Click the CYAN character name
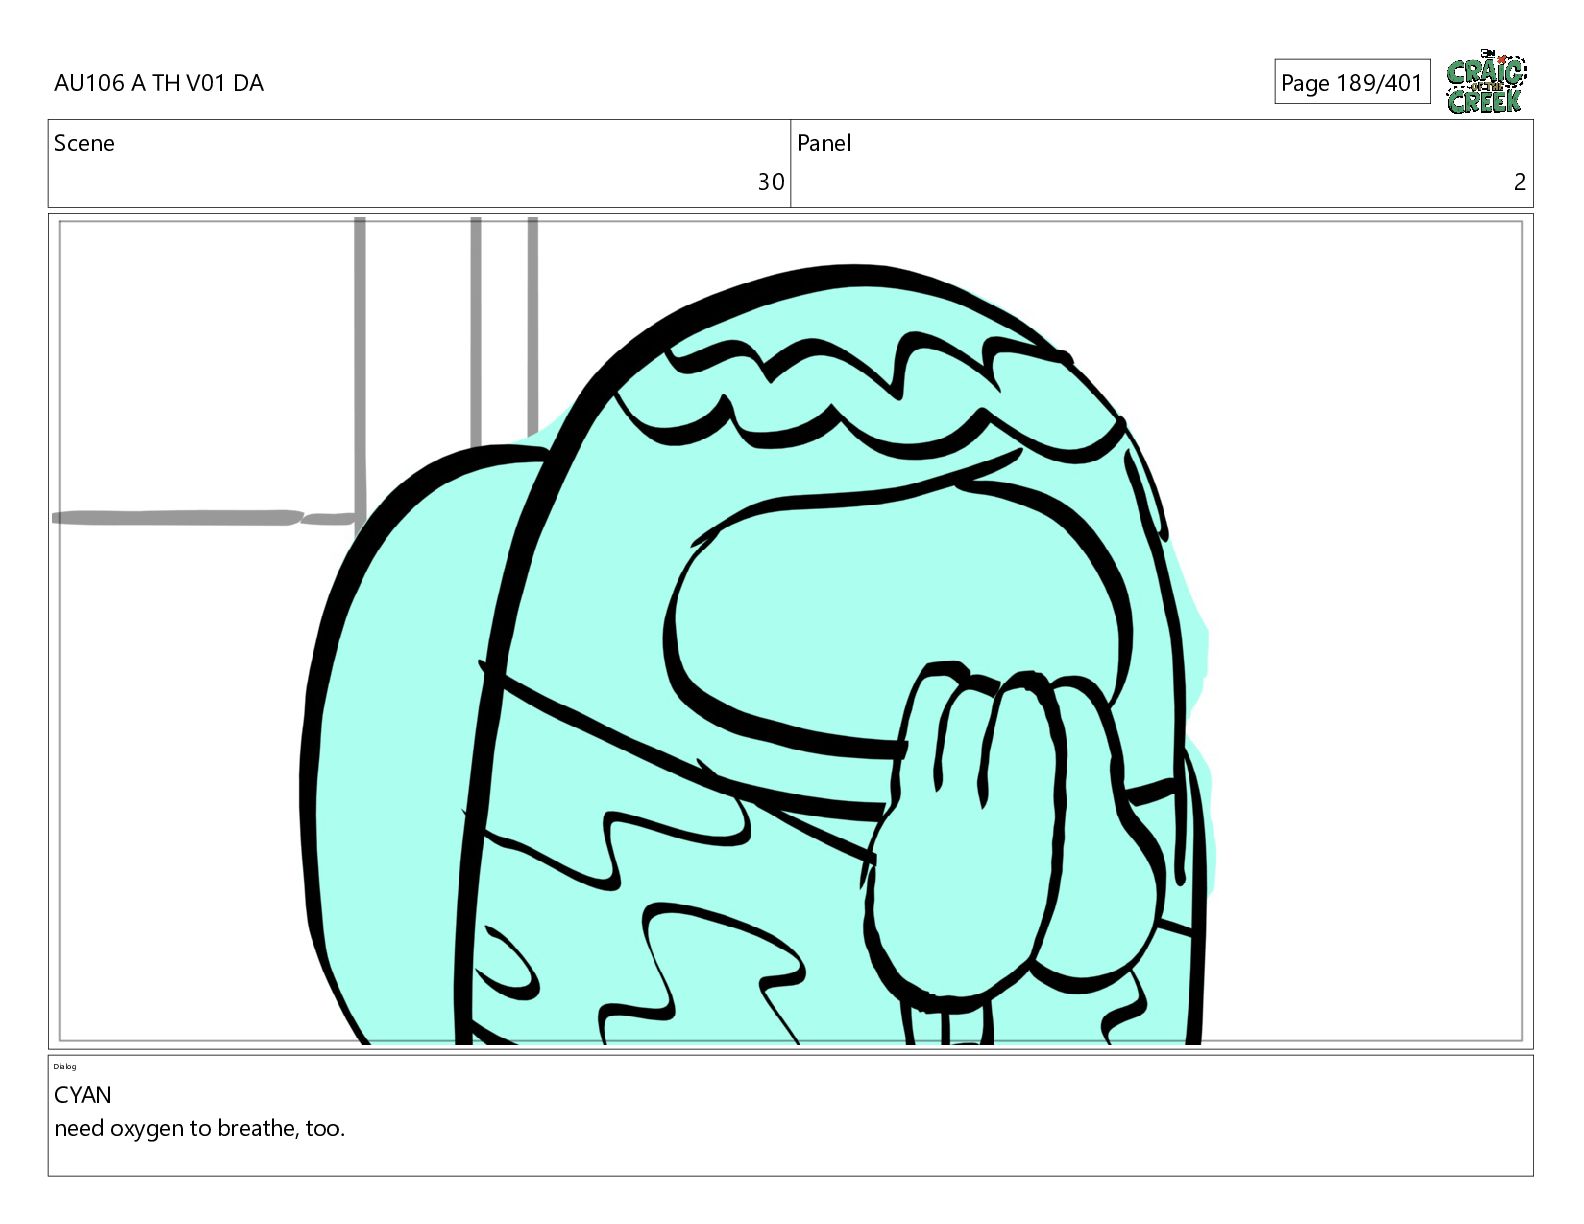The width and height of the screenshot is (1584, 1224). [83, 1095]
